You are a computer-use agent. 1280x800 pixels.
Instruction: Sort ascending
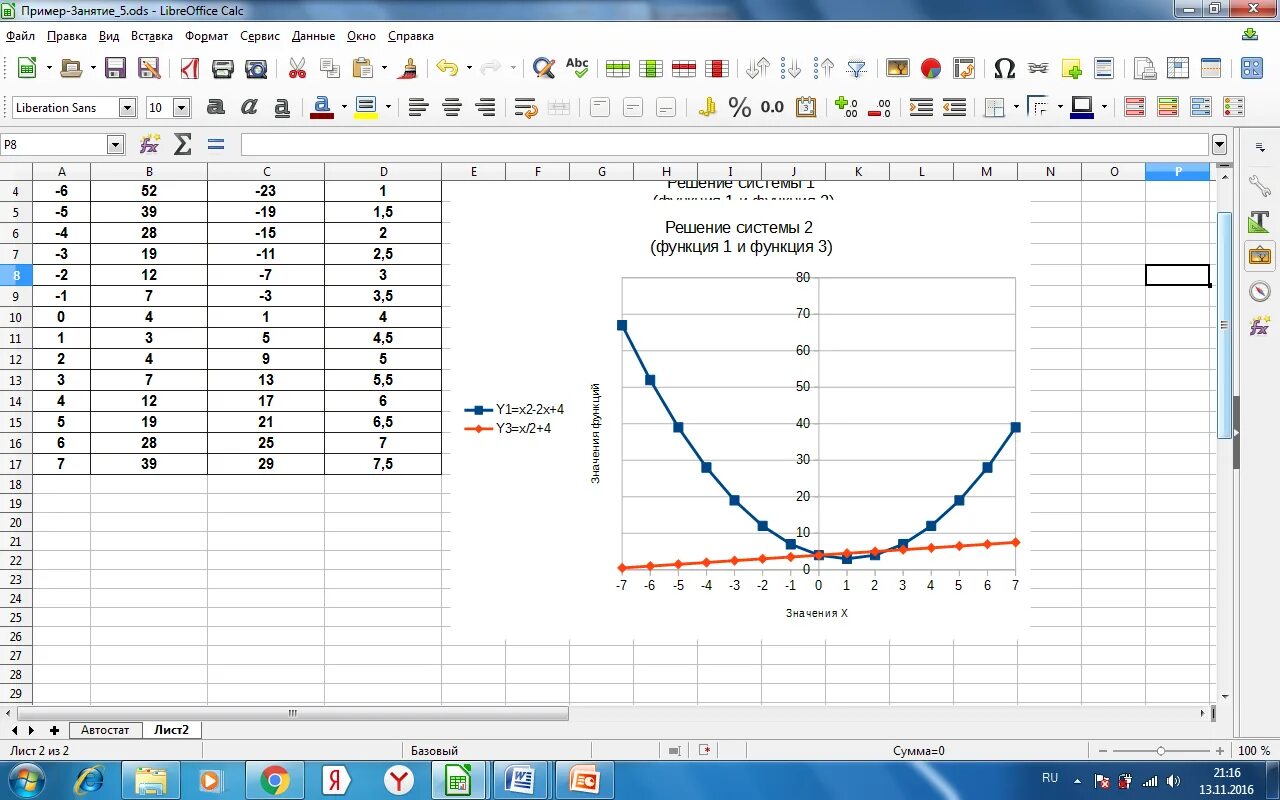(x=791, y=68)
